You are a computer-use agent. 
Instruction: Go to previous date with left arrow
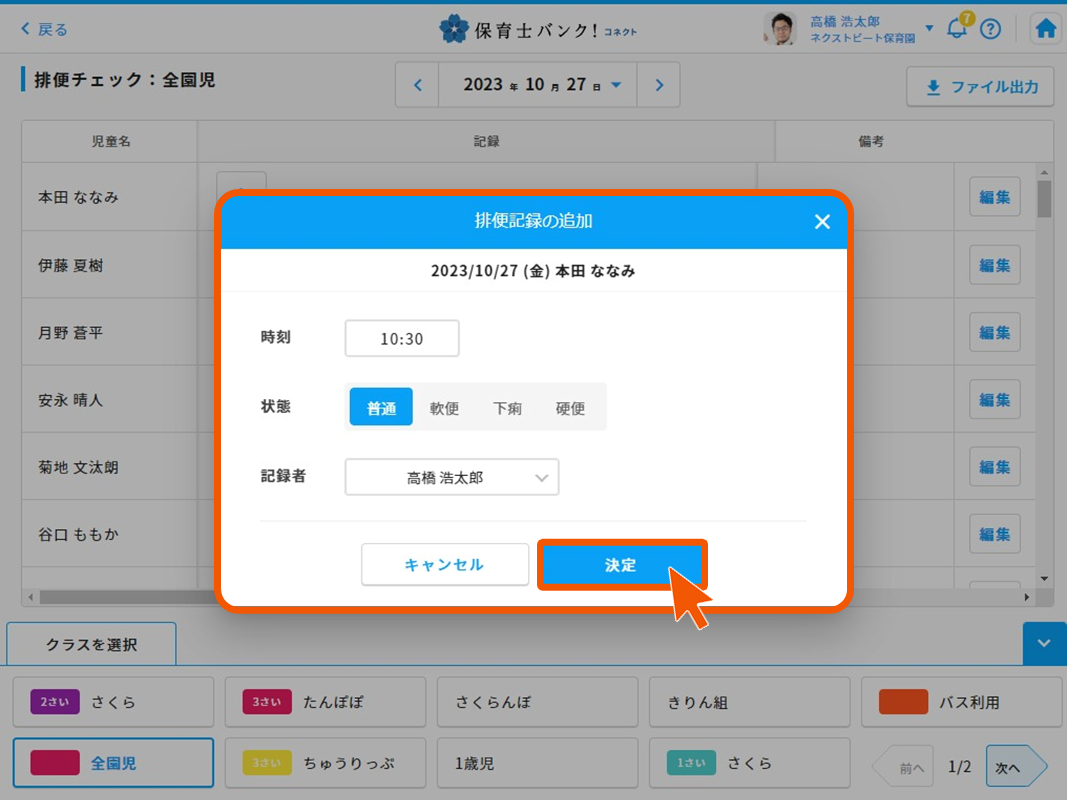click(418, 85)
